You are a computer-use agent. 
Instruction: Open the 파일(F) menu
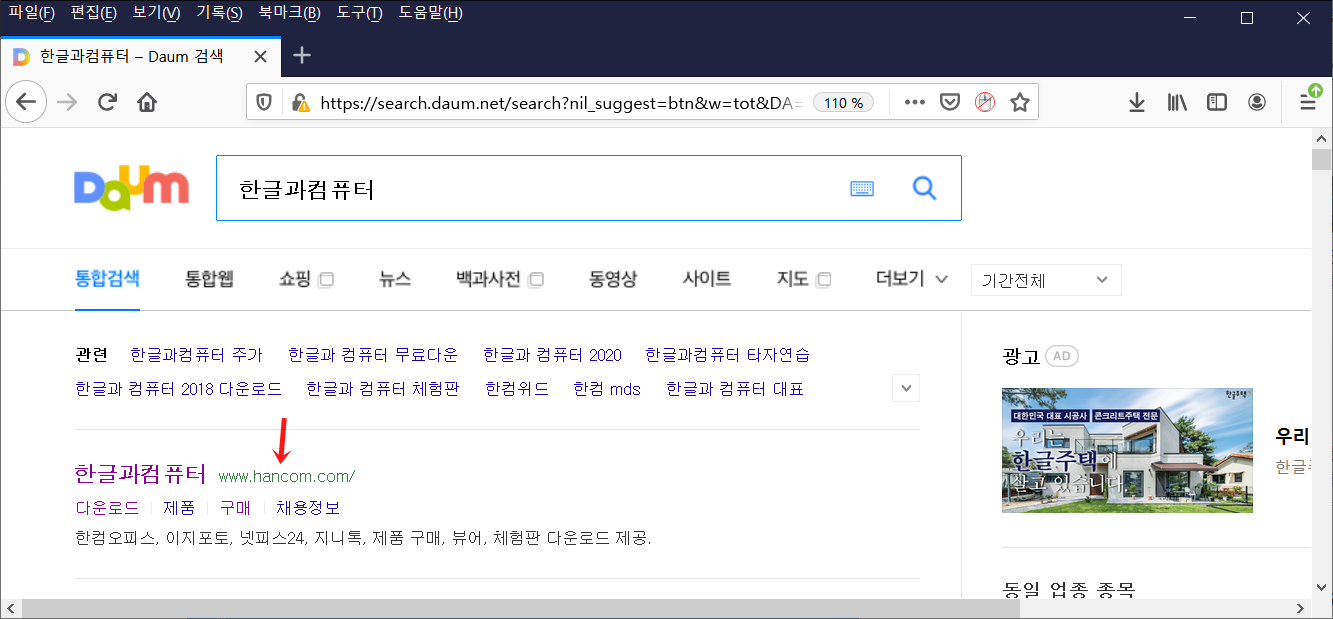click(32, 13)
